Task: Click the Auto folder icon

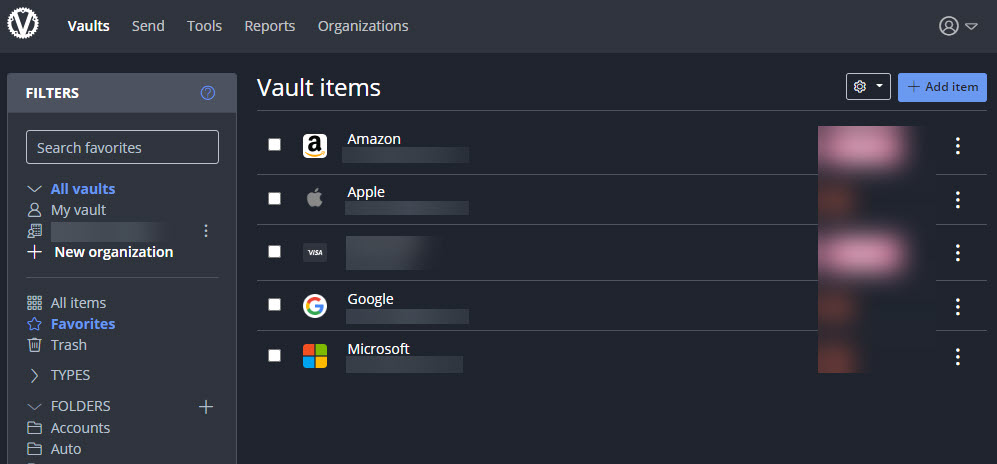Action: click(x=34, y=449)
